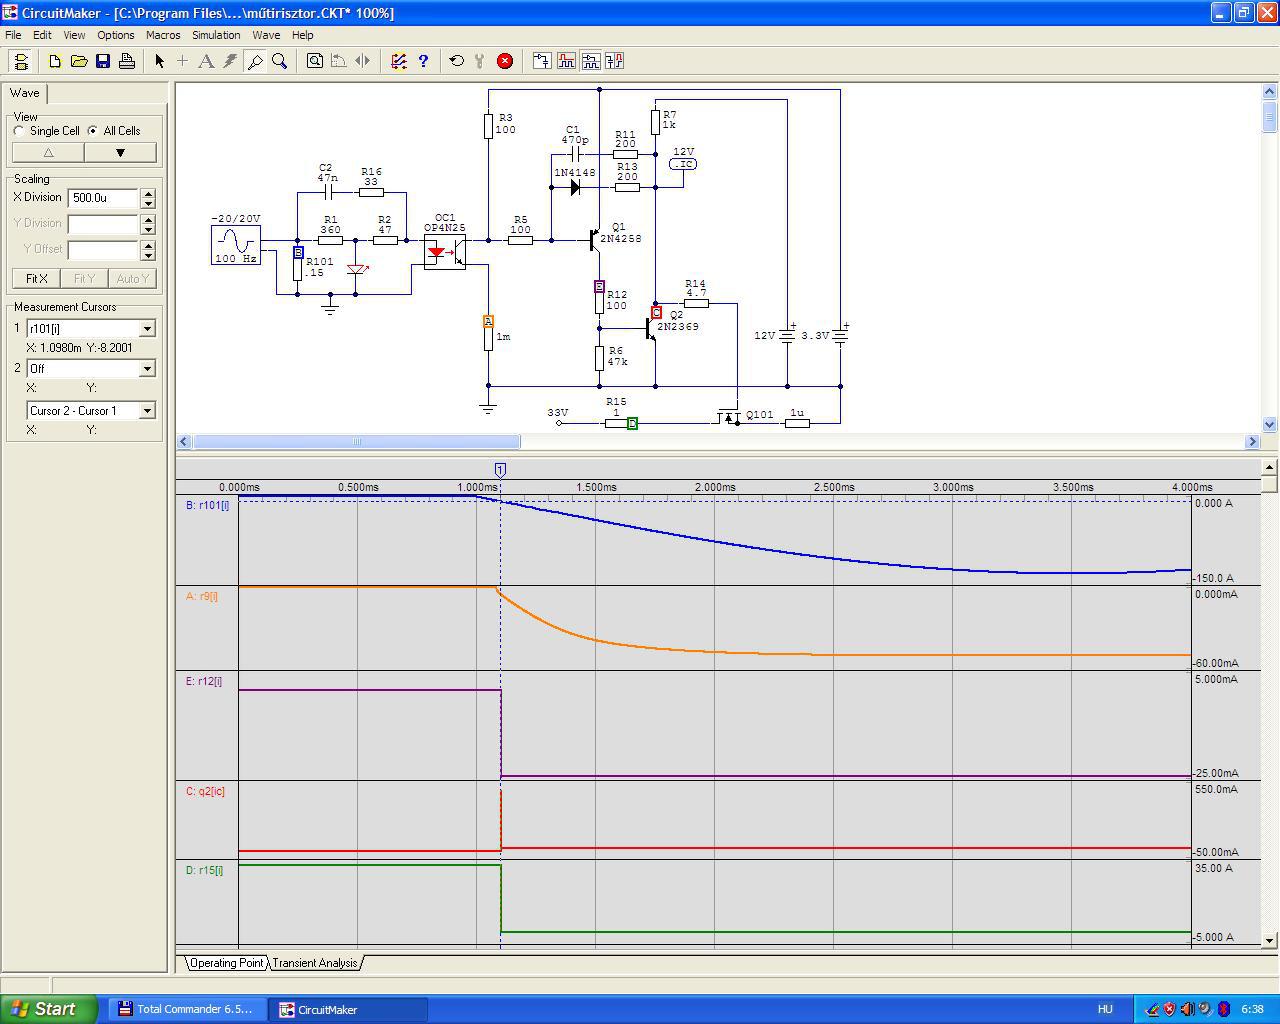Select the All Cells radio button
The width and height of the screenshot is (1280, 1024).
(x=93, y=131)
